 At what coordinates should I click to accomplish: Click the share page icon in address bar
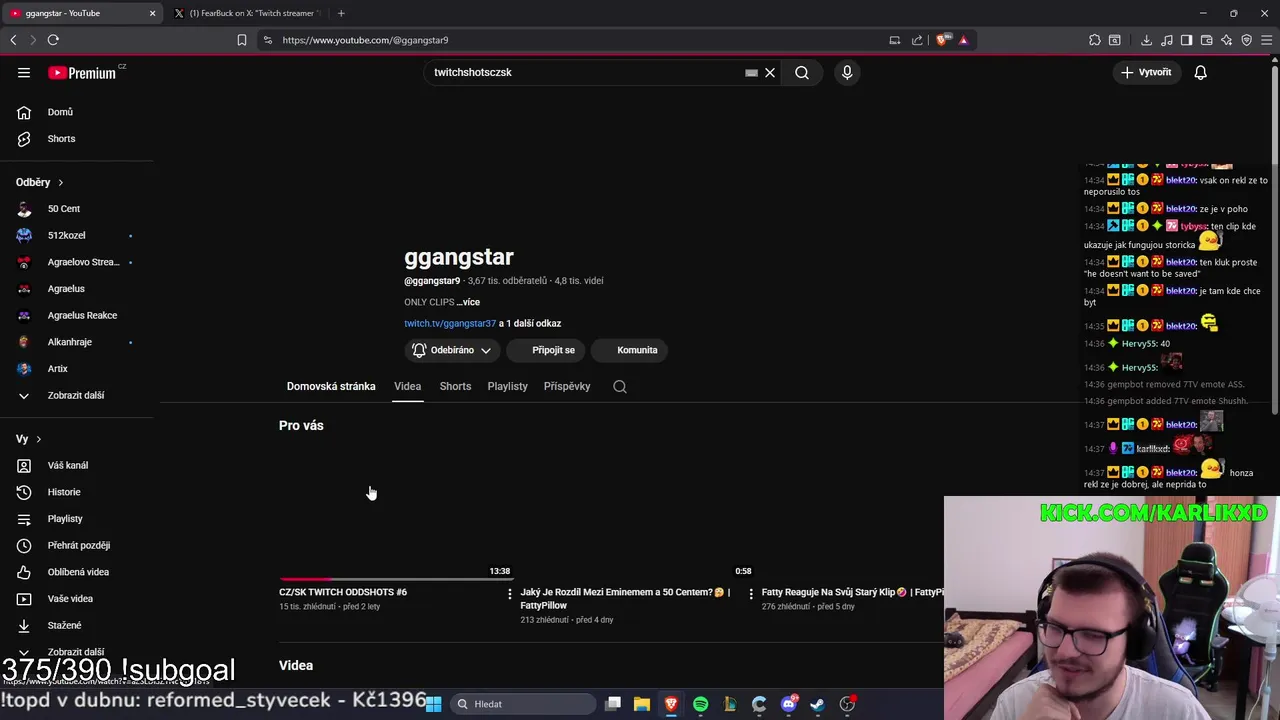click(x=917, y=40)
